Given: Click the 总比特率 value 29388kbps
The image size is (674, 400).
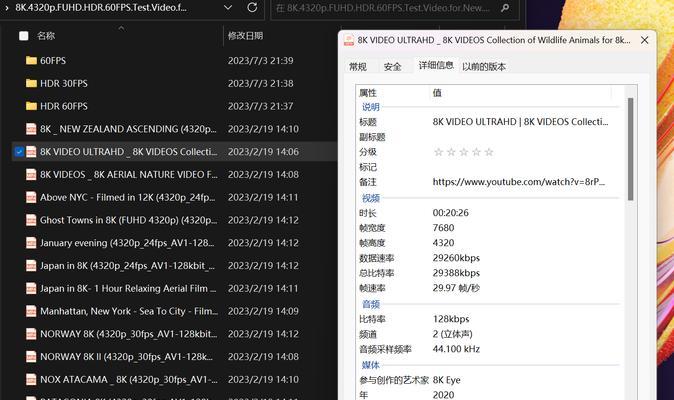Looking at the screenshot, I should pos(456,273).
